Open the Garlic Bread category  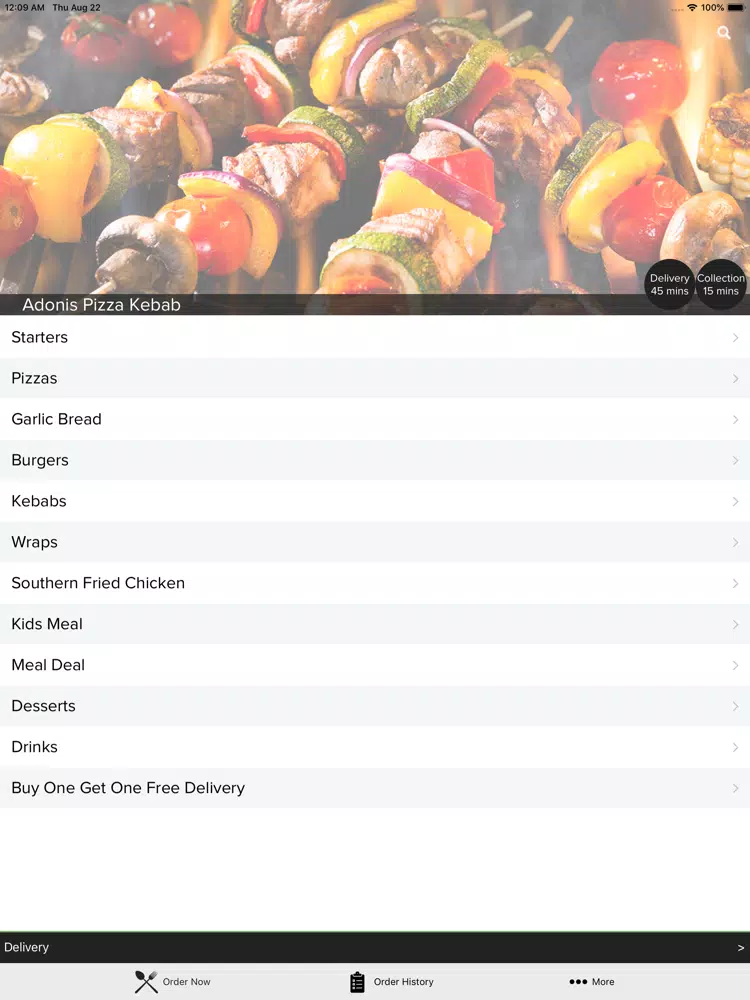click(375, 419)
